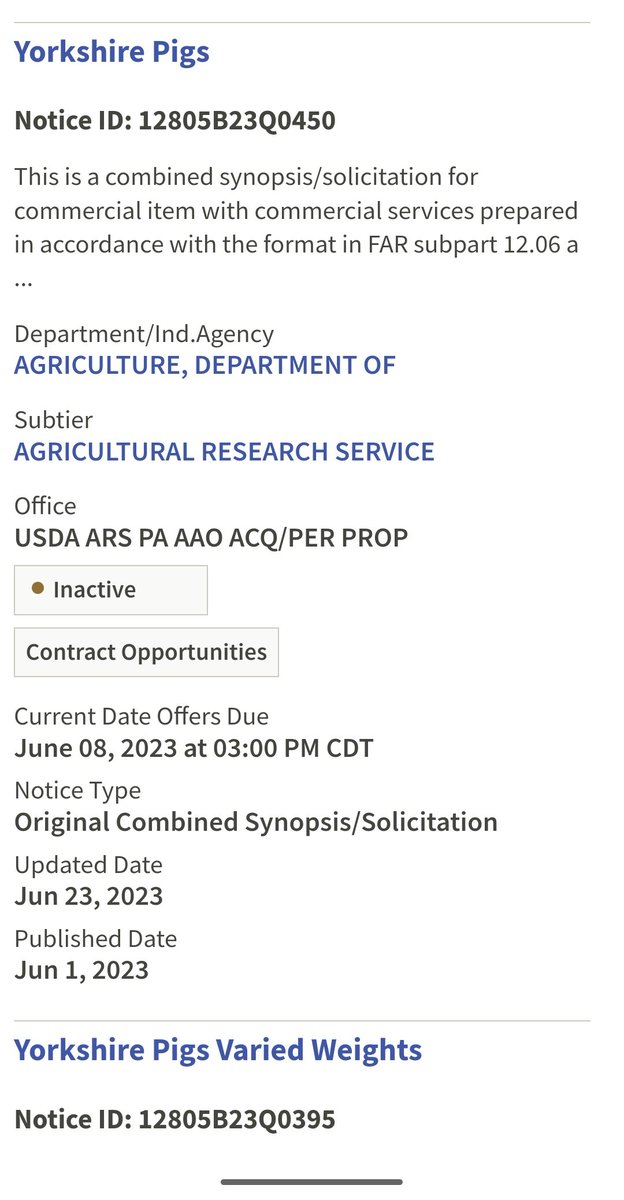Click the AGRICULTURE, DEPARTMENT OF link
The height and width of the screenshot is (1200, 624).
pyautogui.click(x=205, y=365)
